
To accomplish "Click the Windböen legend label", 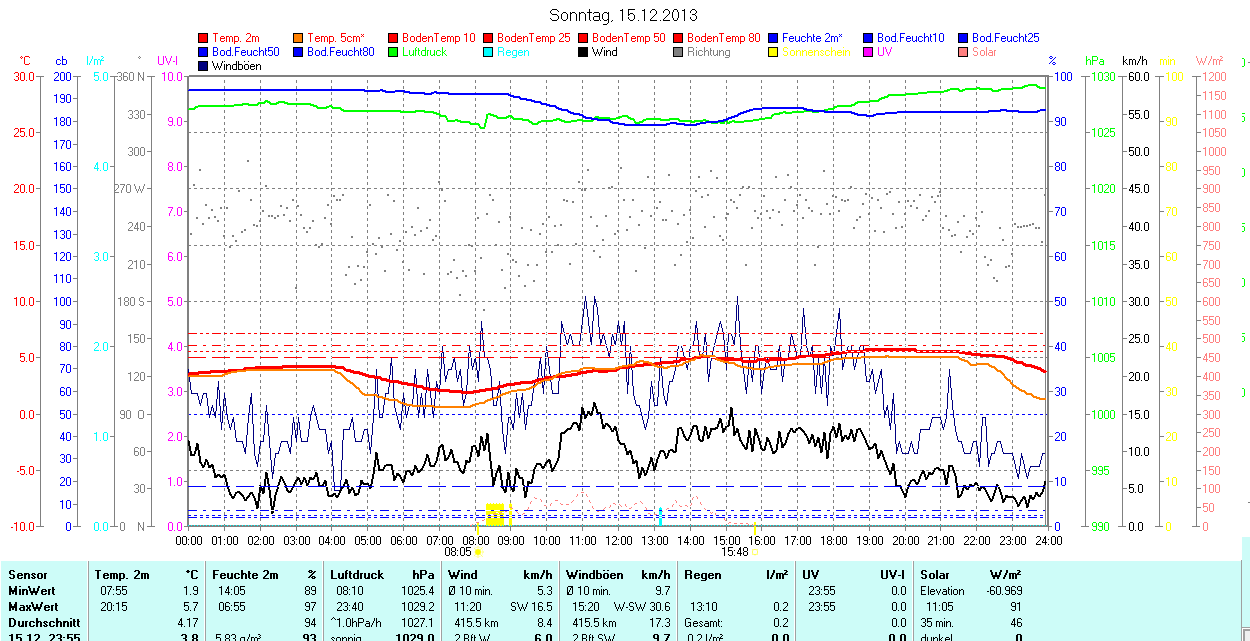I will pyautogui.click(x=236, y=66).
